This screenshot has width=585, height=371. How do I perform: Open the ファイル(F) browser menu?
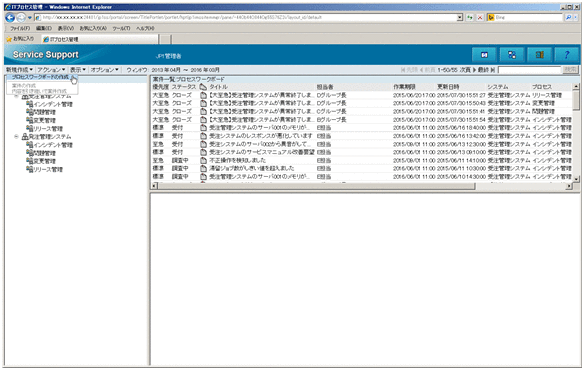(20, 28)
